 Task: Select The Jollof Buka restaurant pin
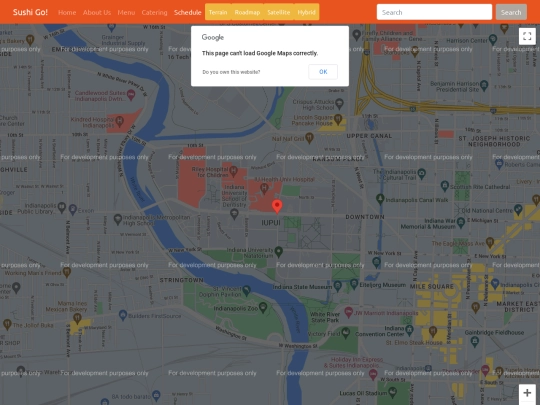click(7, 324)
